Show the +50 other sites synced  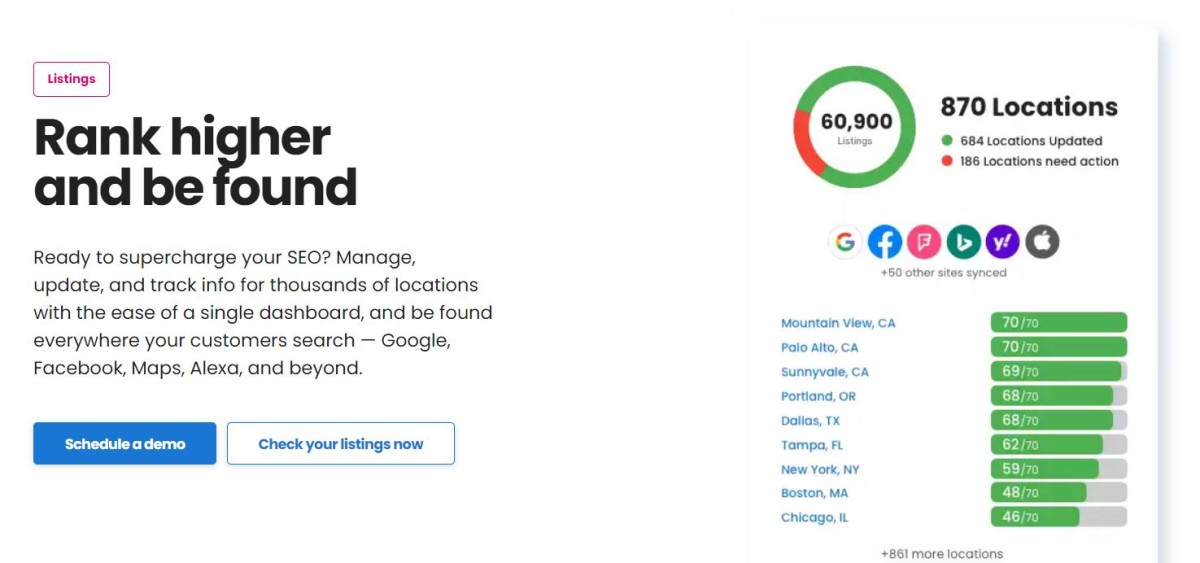[x=943, y=272]
